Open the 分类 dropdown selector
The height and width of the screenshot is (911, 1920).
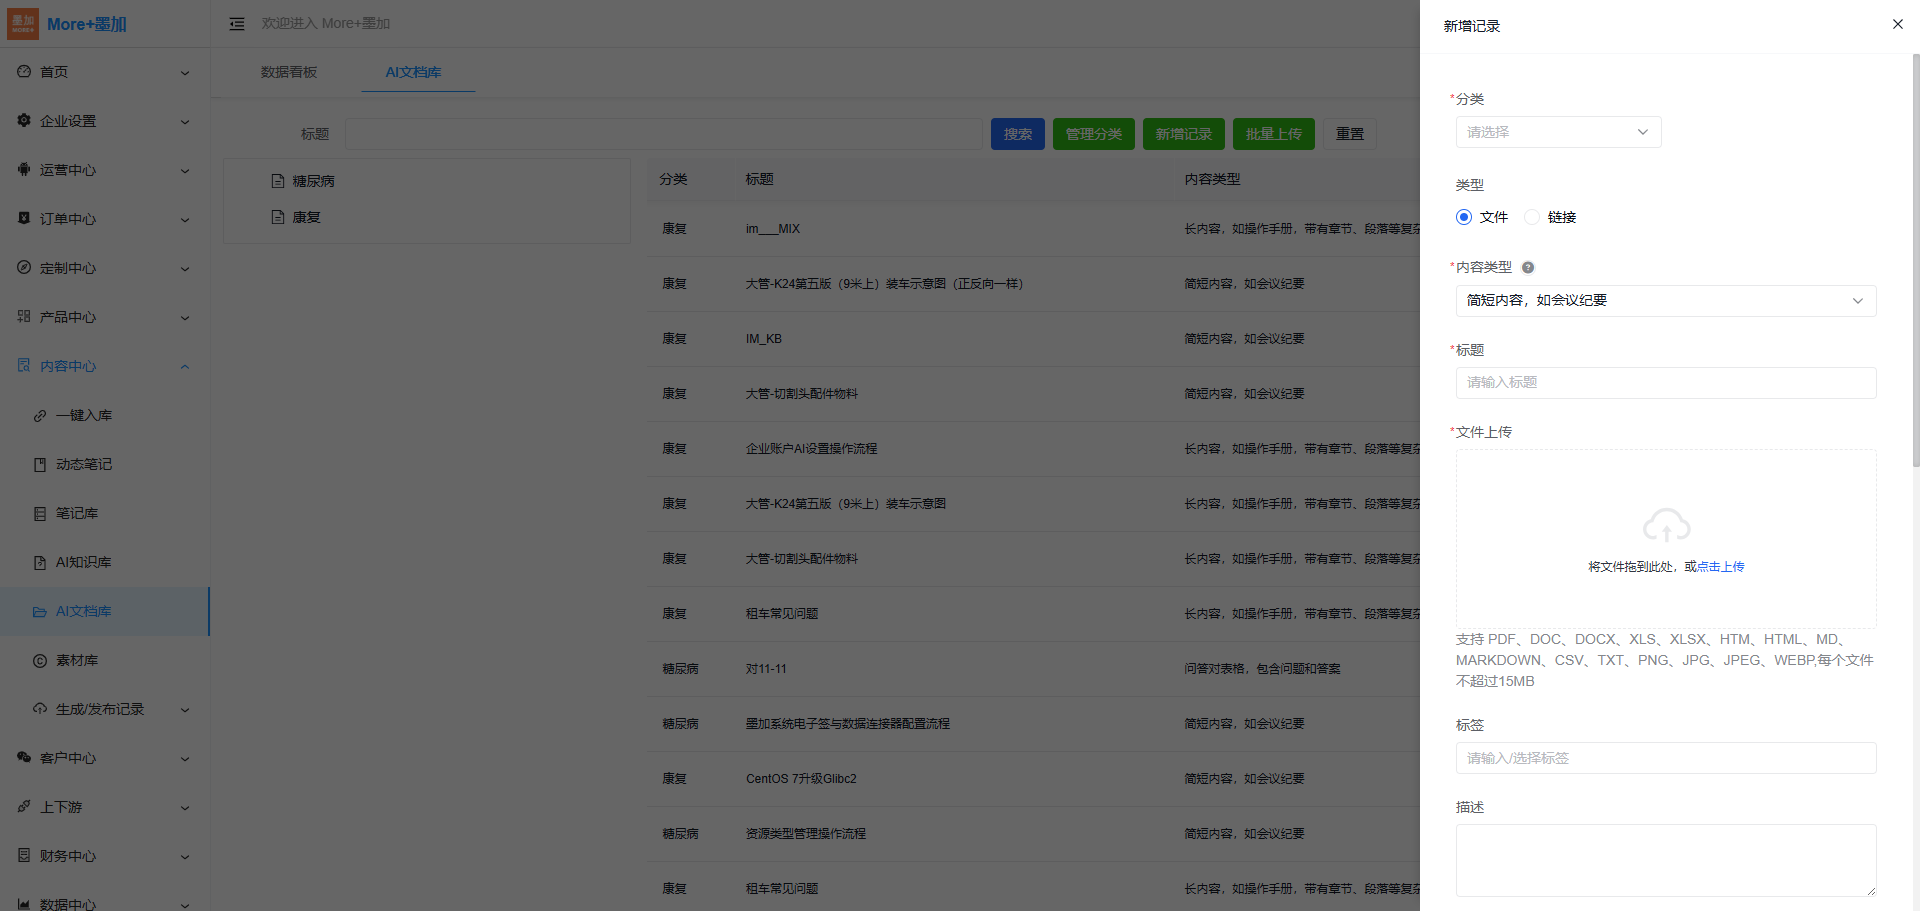pos(1557,132)
